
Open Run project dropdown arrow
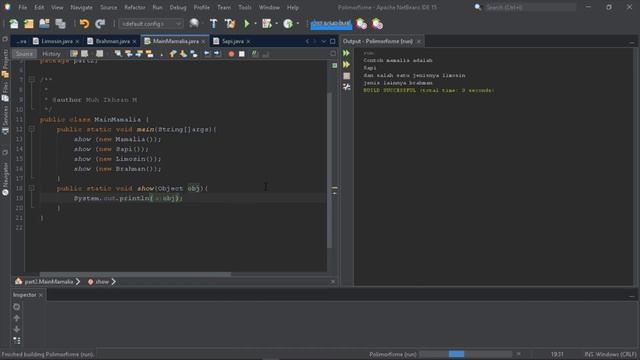point(256,24)
